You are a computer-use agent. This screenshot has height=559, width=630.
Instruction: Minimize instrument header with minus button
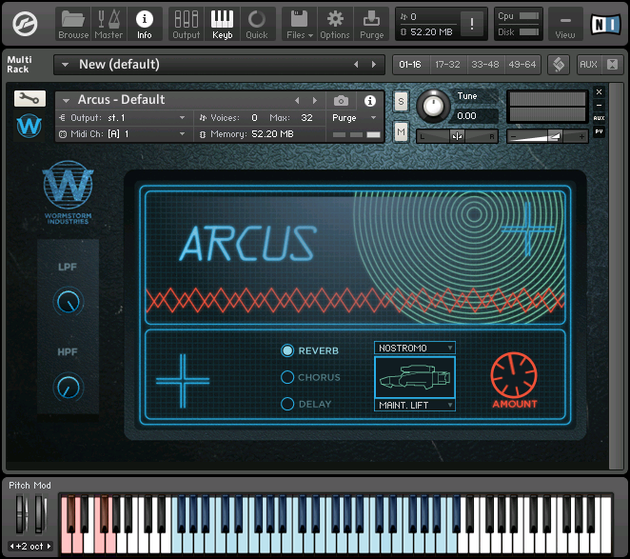pos(599,105)
